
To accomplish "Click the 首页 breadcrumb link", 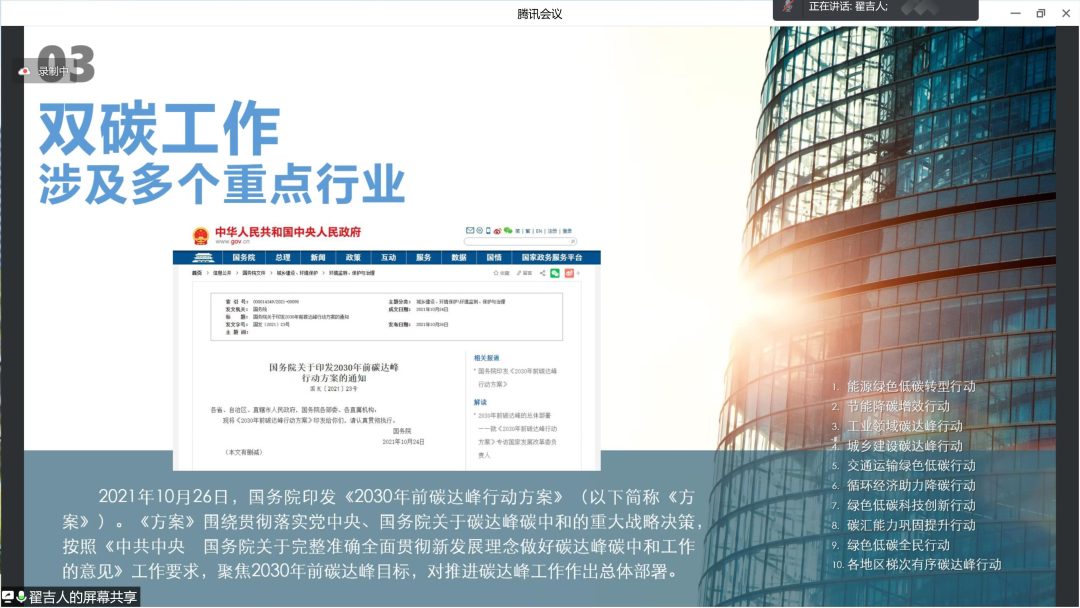I will (198, 273).
